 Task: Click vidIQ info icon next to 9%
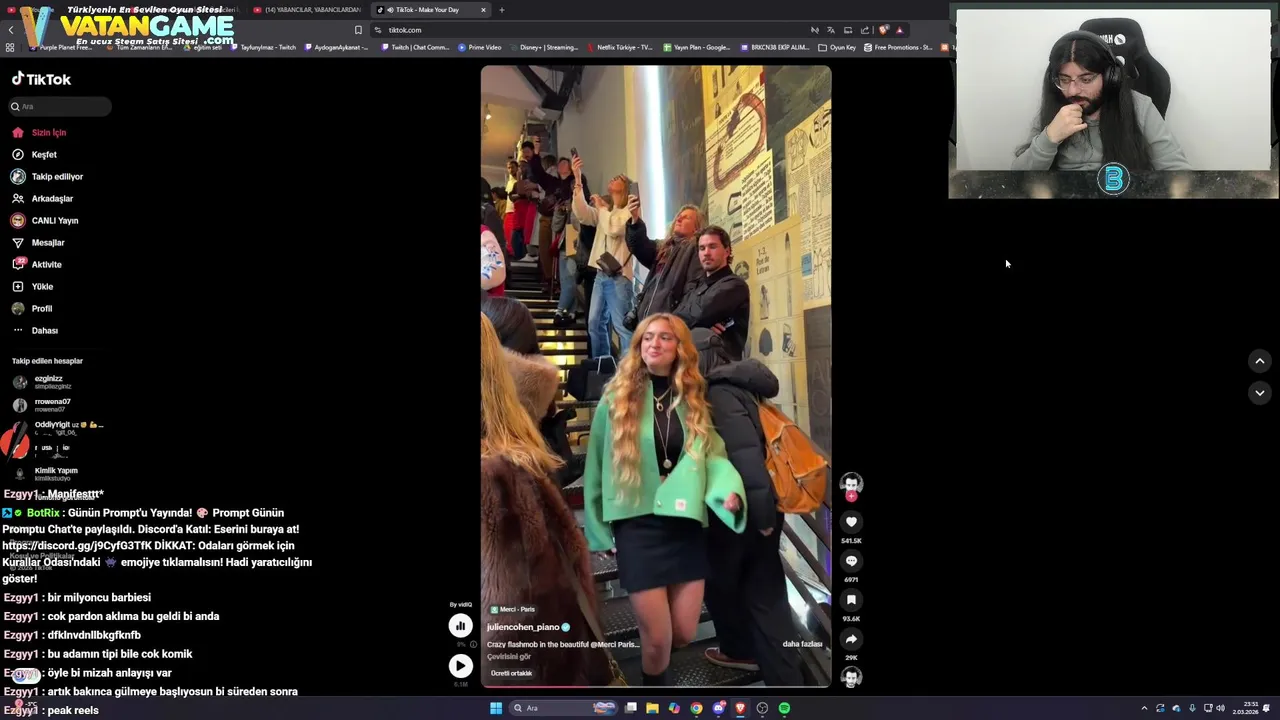[474, 645]
